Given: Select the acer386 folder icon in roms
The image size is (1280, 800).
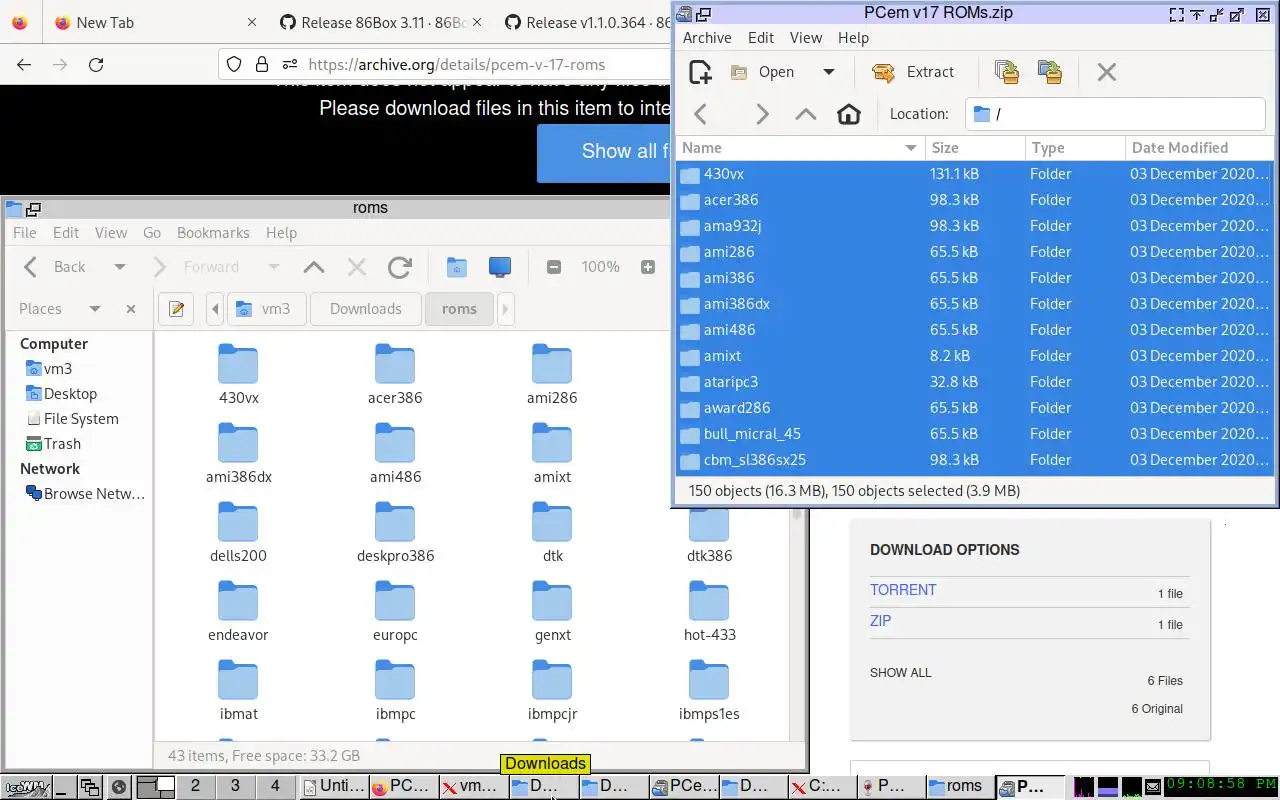Looking at the screenshot, I should point(395,364).
